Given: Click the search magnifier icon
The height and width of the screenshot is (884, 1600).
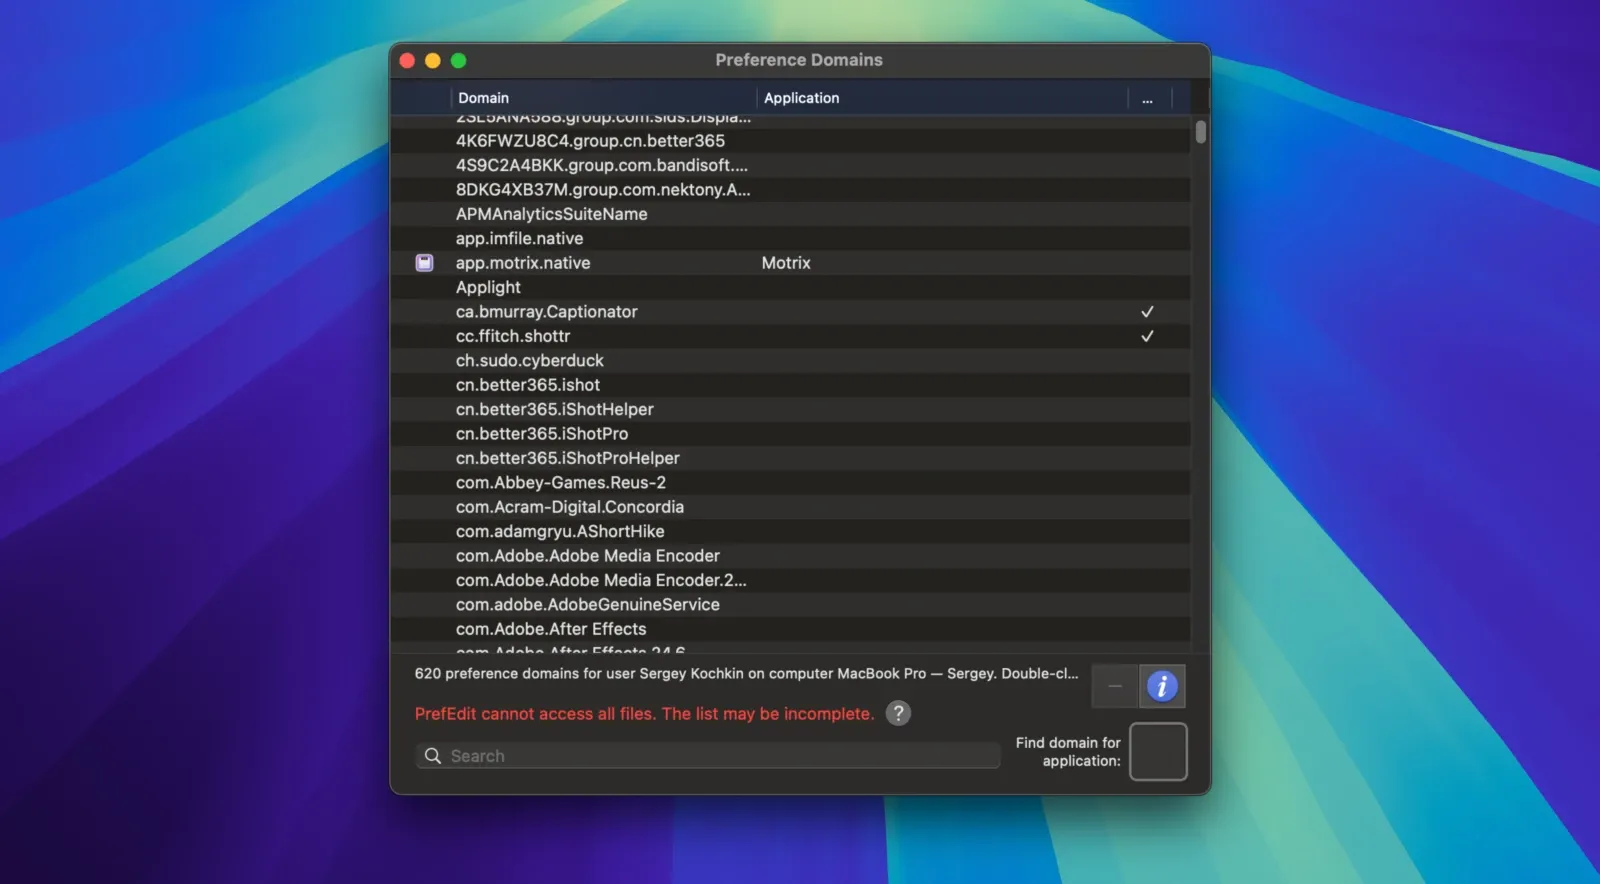Looking at the screenshot, I should pos(433,756).
